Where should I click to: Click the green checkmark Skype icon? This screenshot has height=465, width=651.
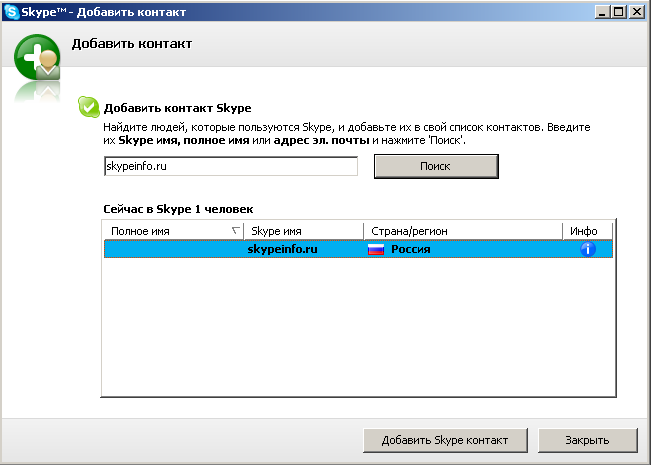tap(88, 107)
